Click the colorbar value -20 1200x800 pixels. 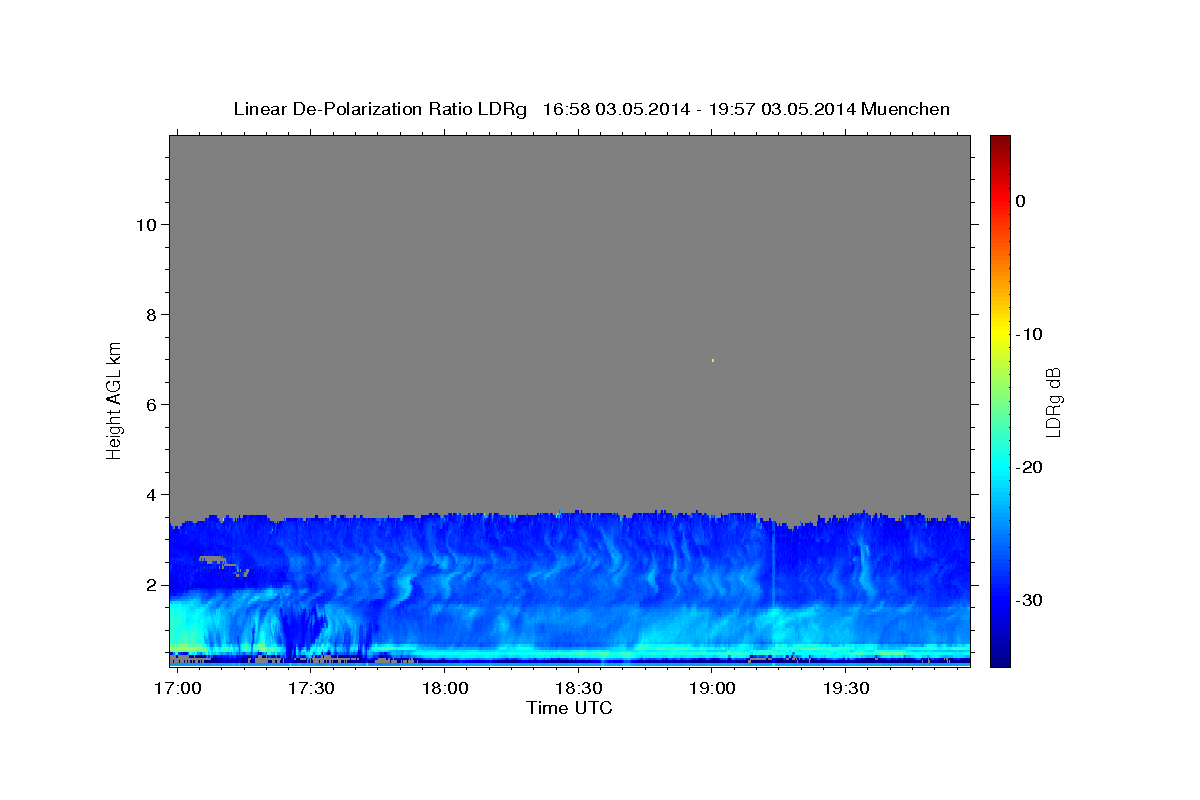point(1029,467)
